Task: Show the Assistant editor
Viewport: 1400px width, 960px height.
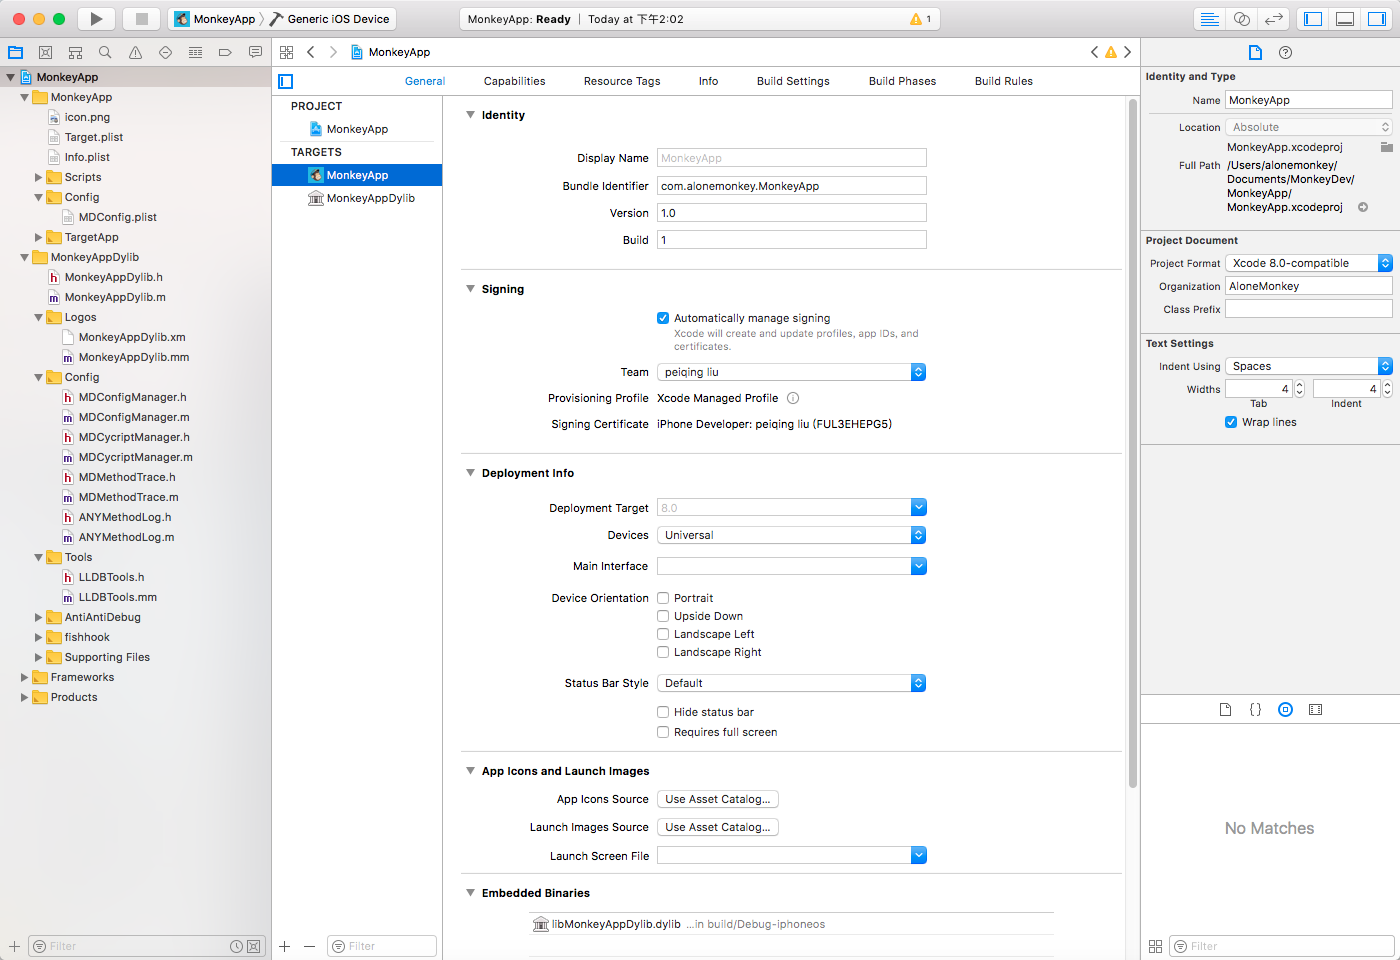Action: (x=1242, y=19)
